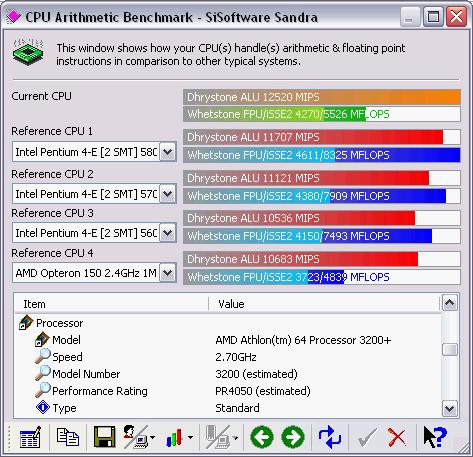Screen dimensions: 473x457
Task: Click the Current CPU Dhrystone ALU bar
Action: tap(322, 97)
